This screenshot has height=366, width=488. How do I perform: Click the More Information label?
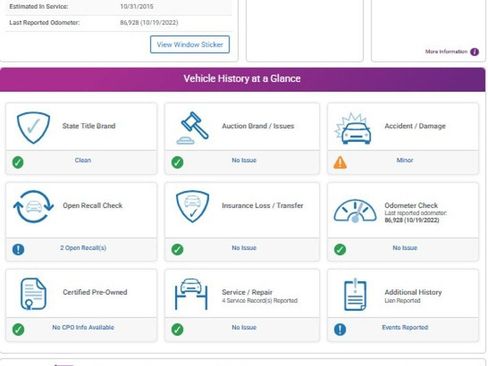(446, 52)
